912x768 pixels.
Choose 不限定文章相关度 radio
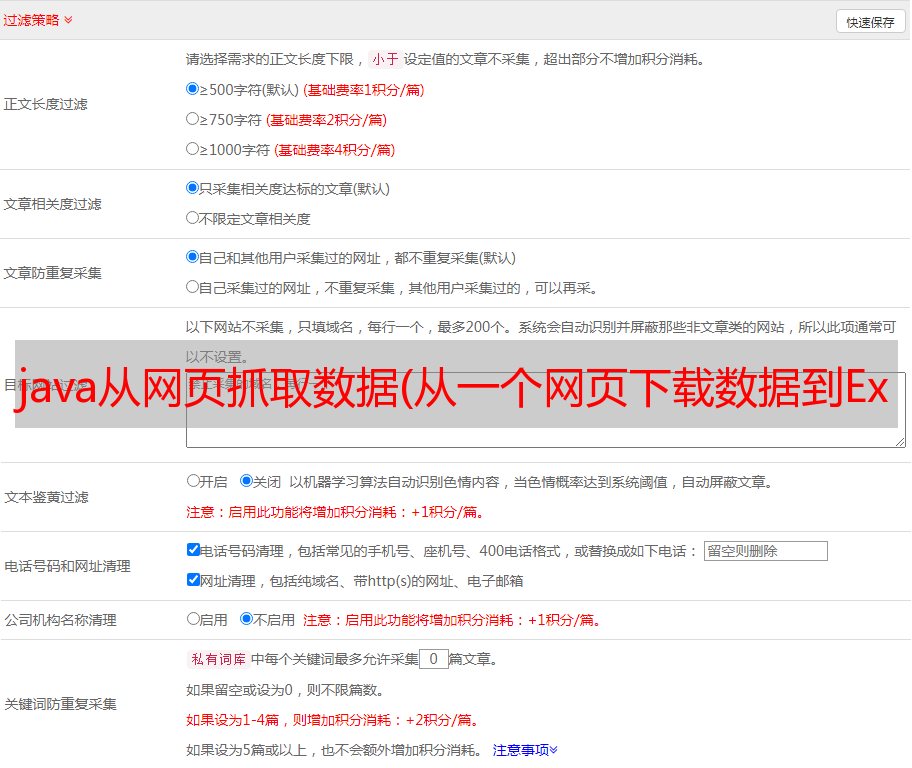(193, 218)
